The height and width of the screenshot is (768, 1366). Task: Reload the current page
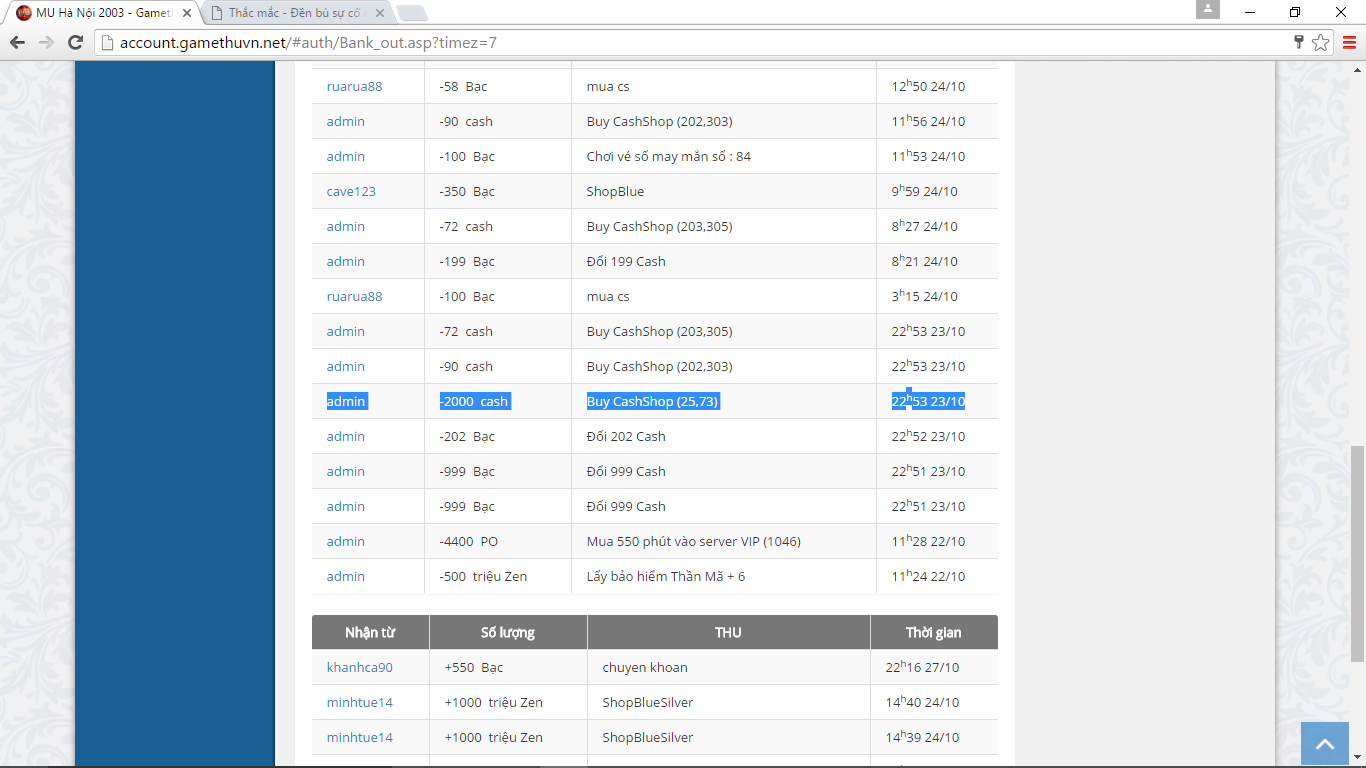[x=75, y=42]
